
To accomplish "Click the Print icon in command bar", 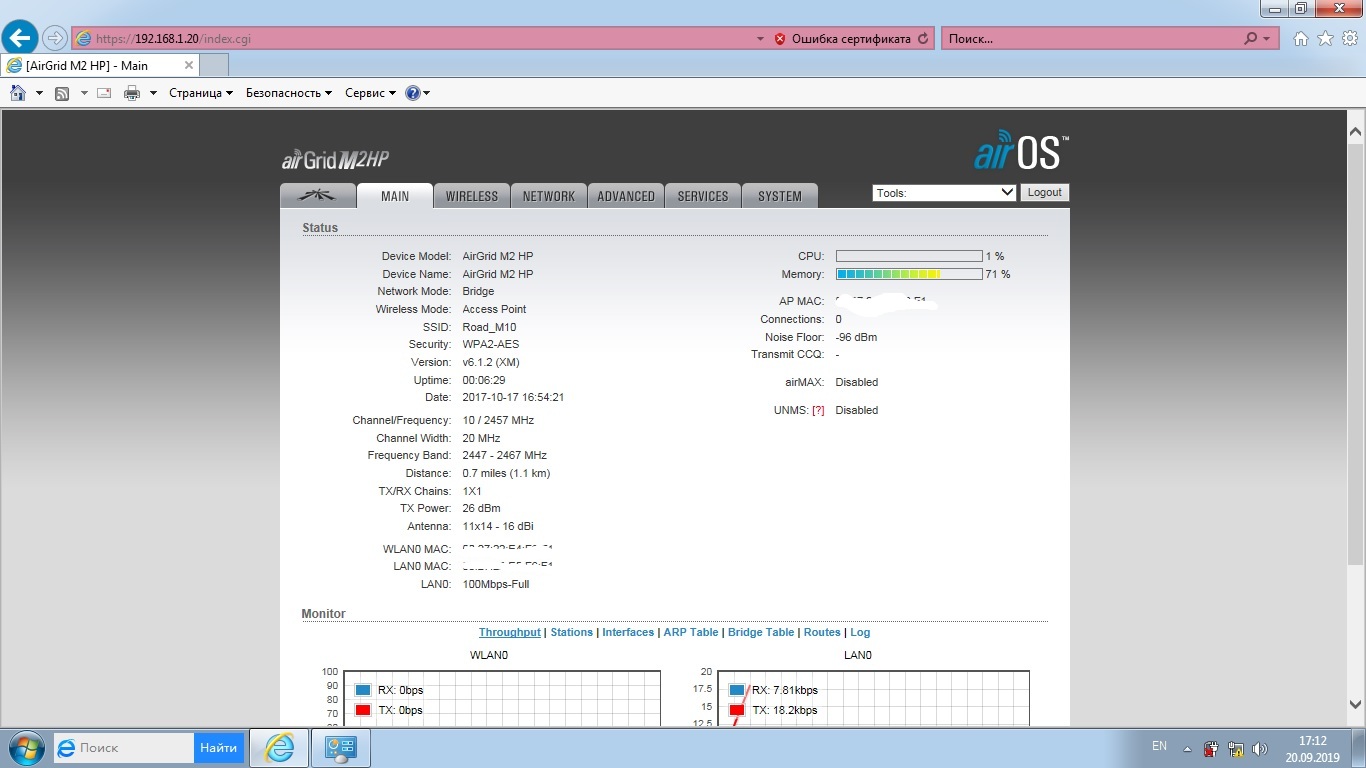I will point(132,93).
